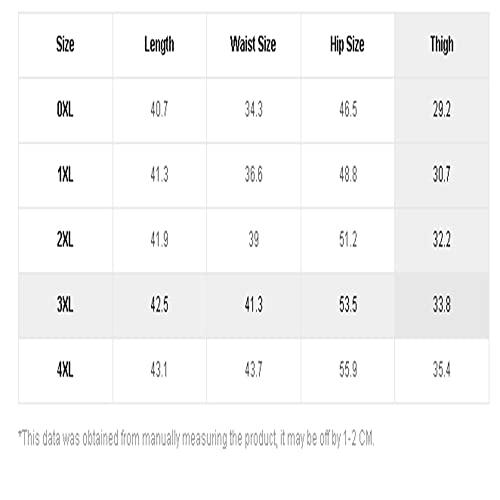Screen dimensions: 500x500
Task: Click the Waist Size header
Action: coord(253,44)
